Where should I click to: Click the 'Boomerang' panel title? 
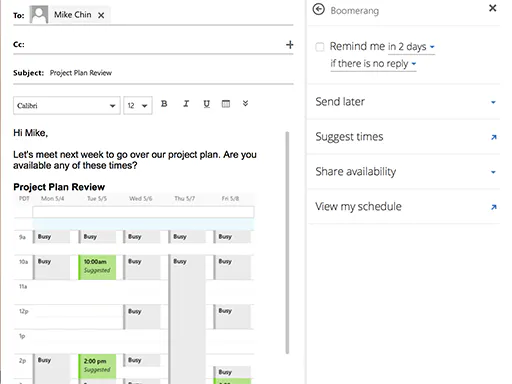(355, 11)
